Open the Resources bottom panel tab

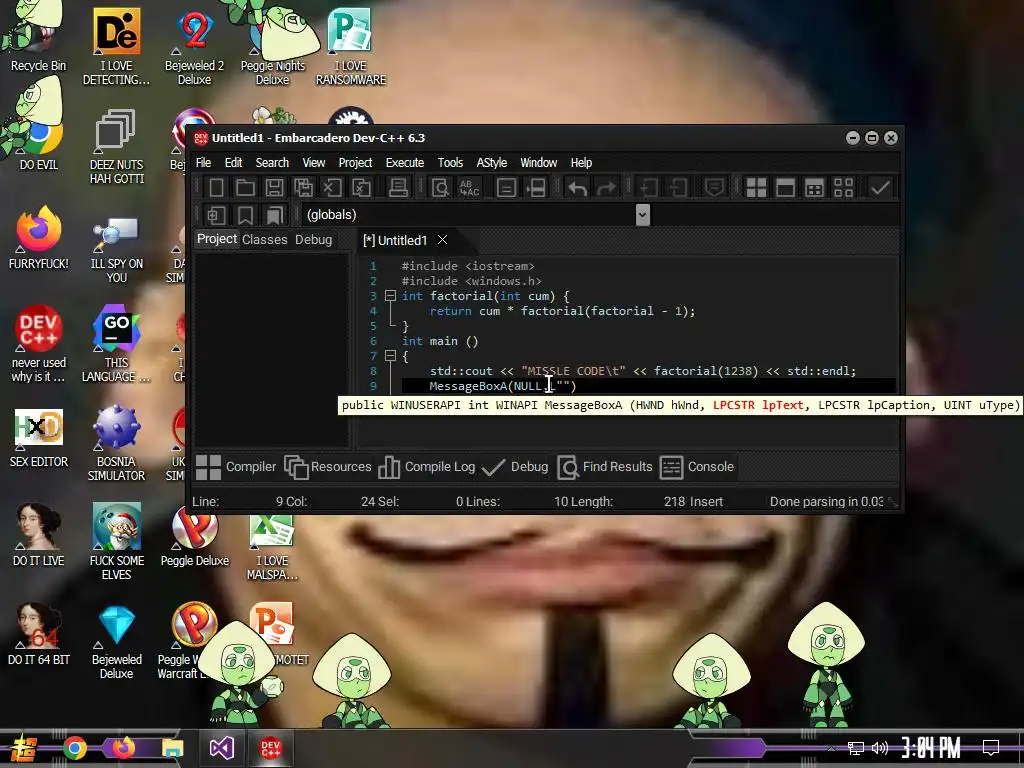click(x=328, y=467)
